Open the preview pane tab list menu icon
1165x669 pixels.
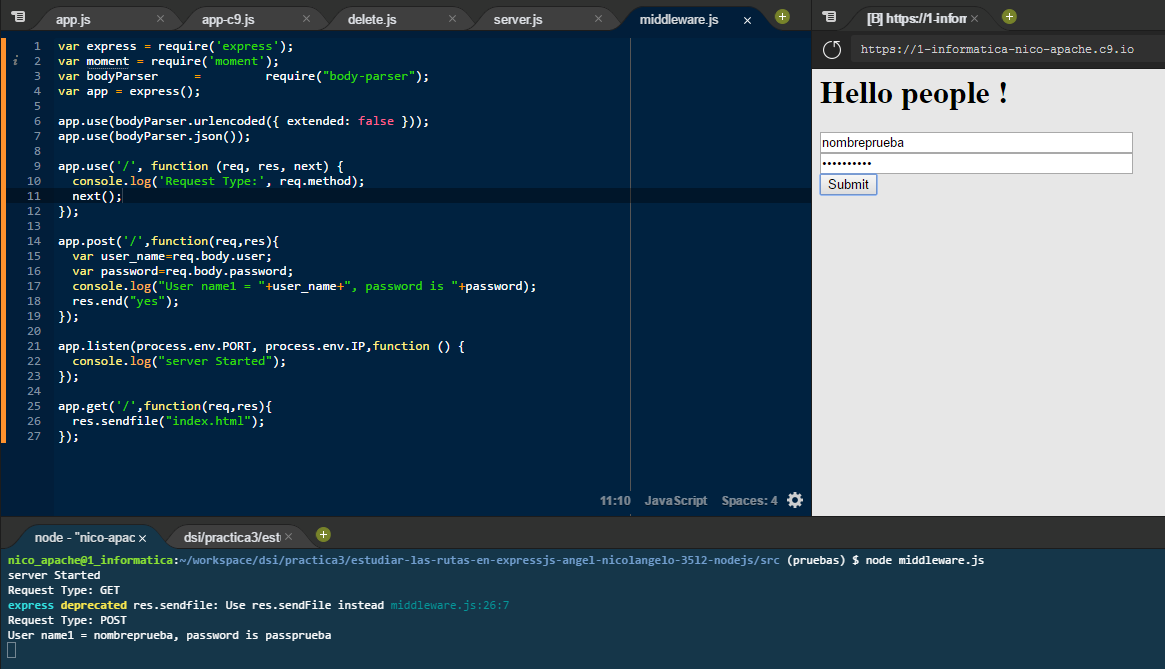point(829,16)
